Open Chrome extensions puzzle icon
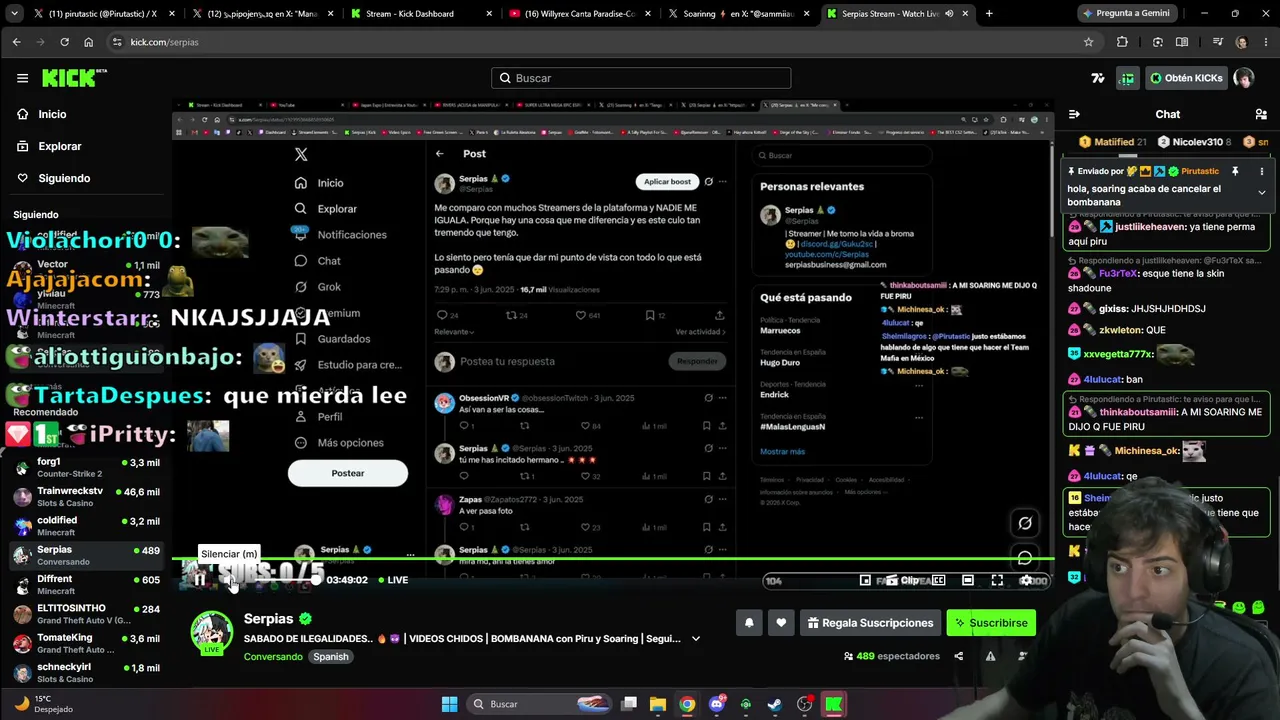Image resolution: width=1280 pixels, height=720 pixels. click(x=1122, y=42)
